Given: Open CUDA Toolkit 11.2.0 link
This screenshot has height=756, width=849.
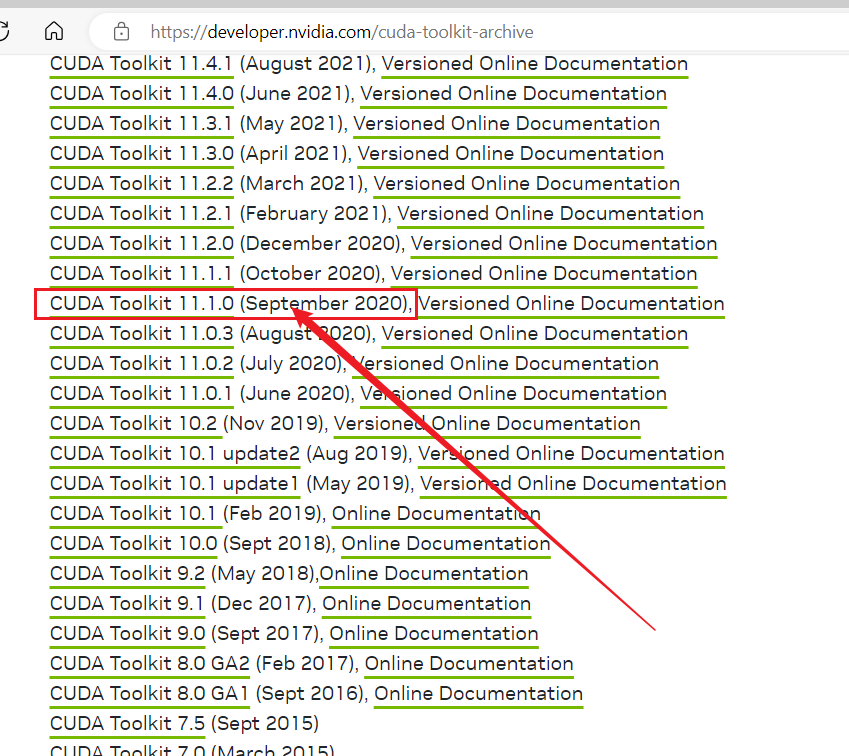Looking at the screenshot, I should (142, 244).
